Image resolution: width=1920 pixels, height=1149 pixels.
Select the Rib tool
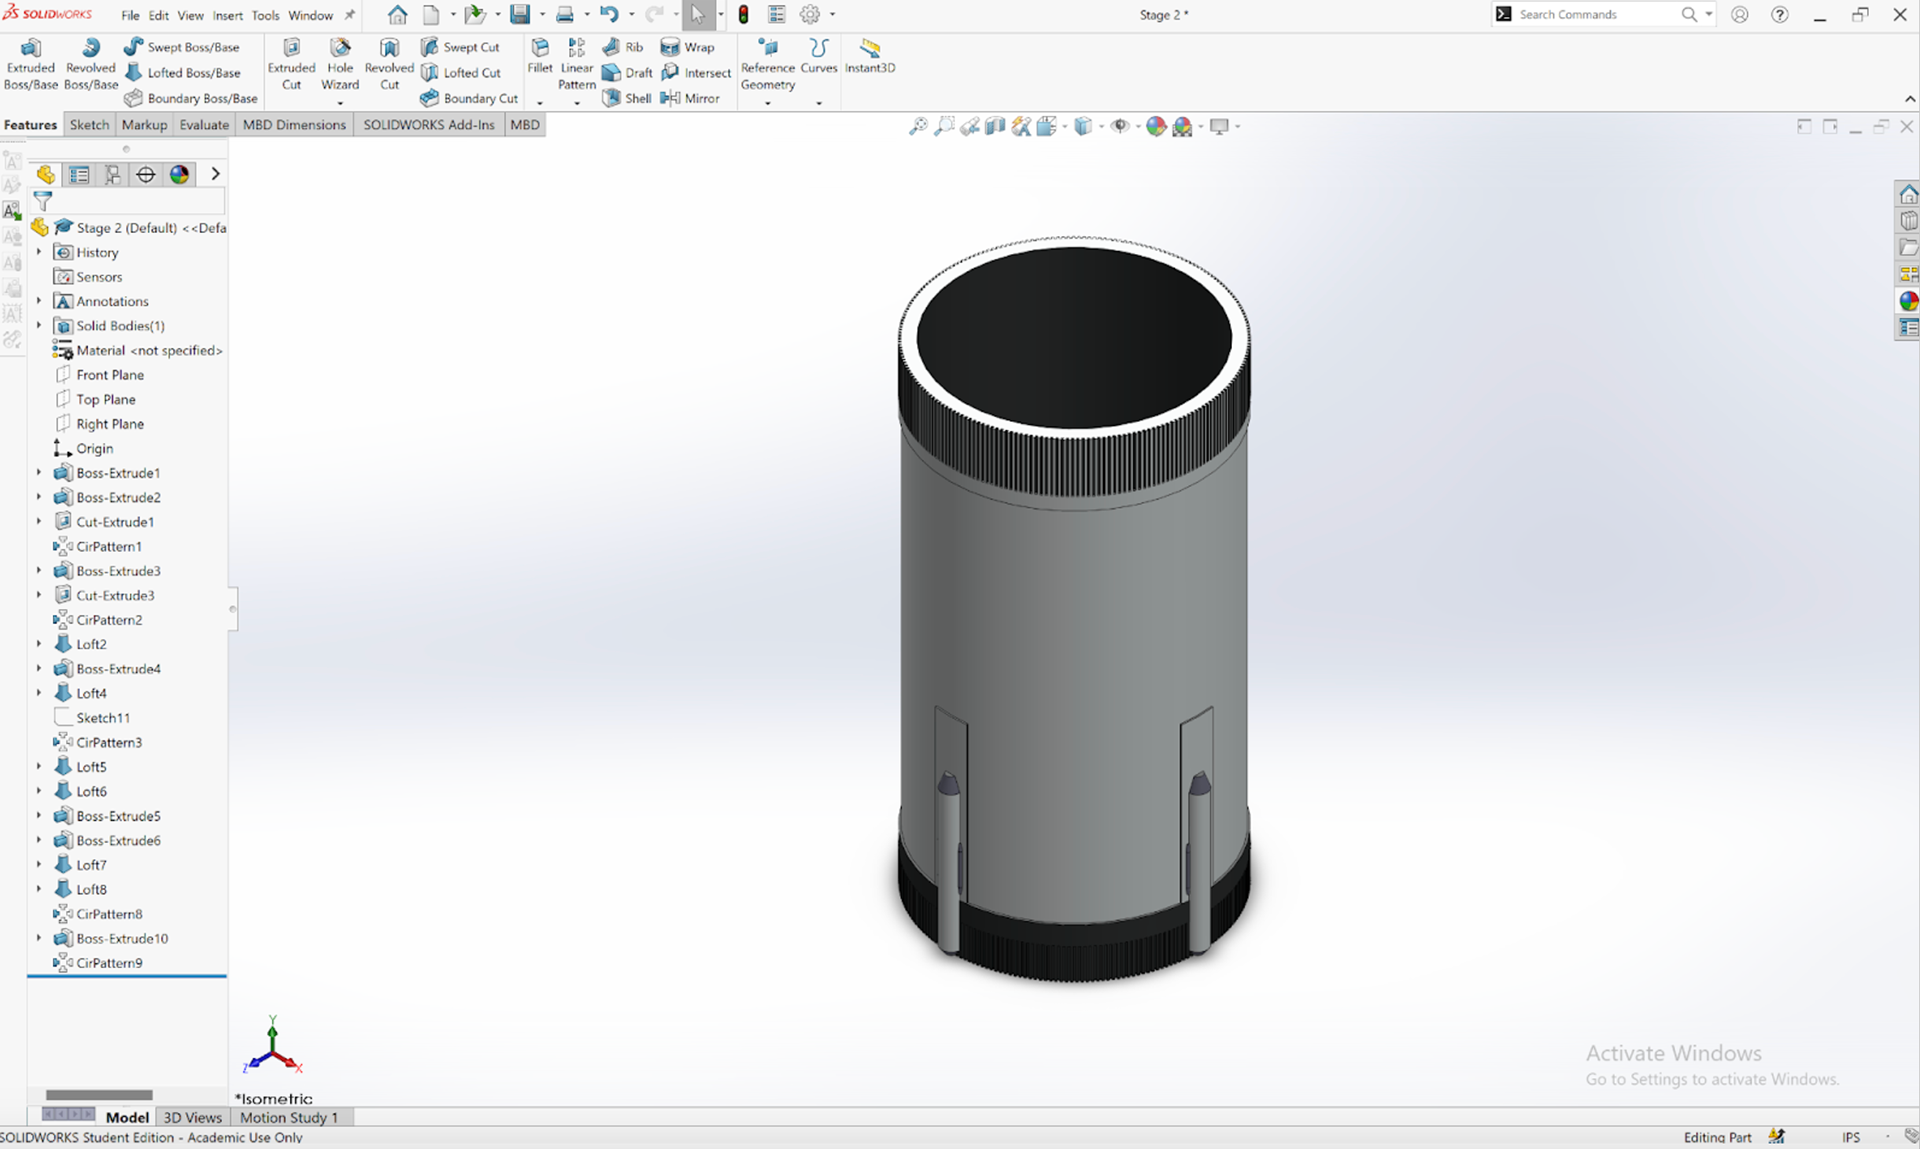pos(623,47)
